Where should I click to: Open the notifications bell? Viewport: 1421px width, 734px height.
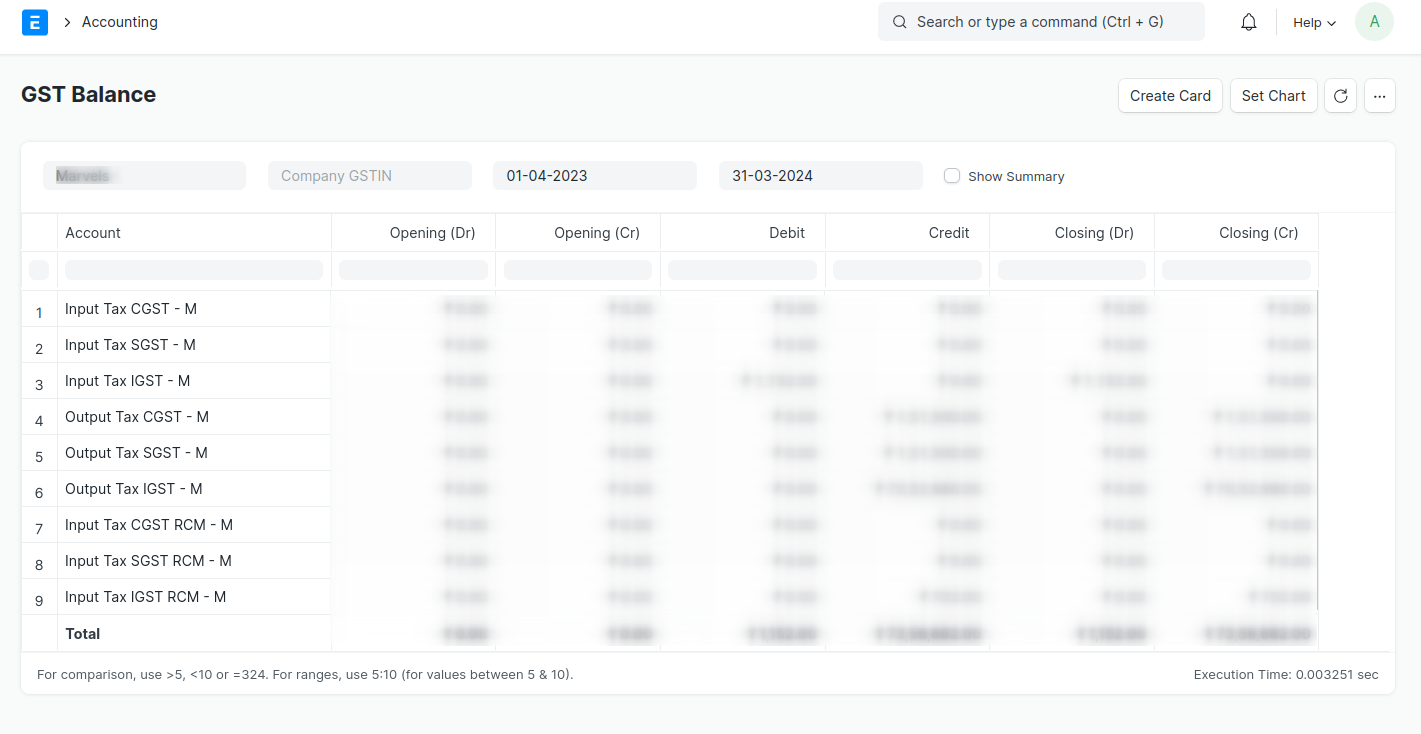[1248, 22]
